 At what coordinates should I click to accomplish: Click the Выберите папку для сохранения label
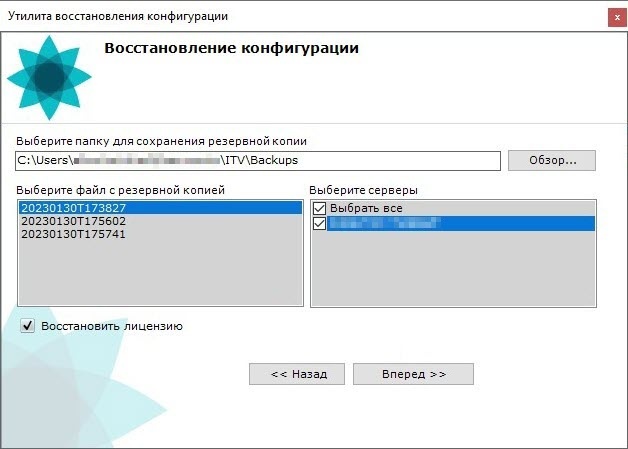pos(161,141)
